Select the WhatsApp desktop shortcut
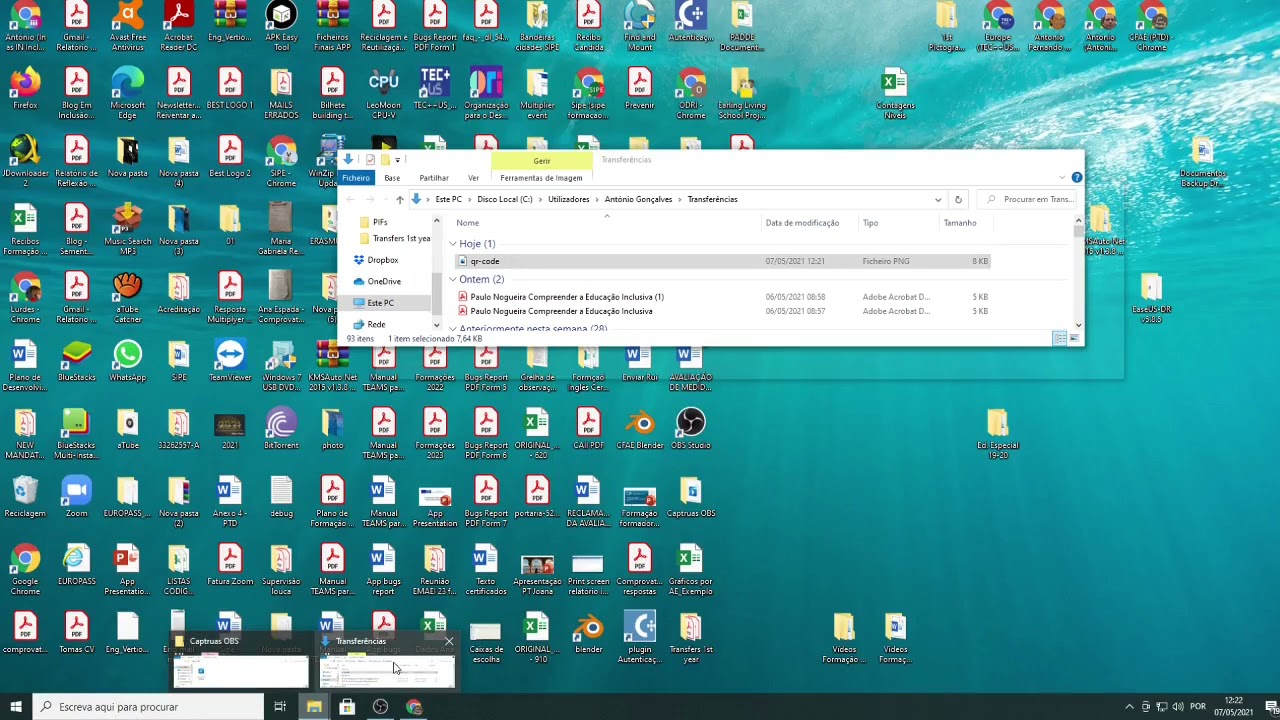 127,360
